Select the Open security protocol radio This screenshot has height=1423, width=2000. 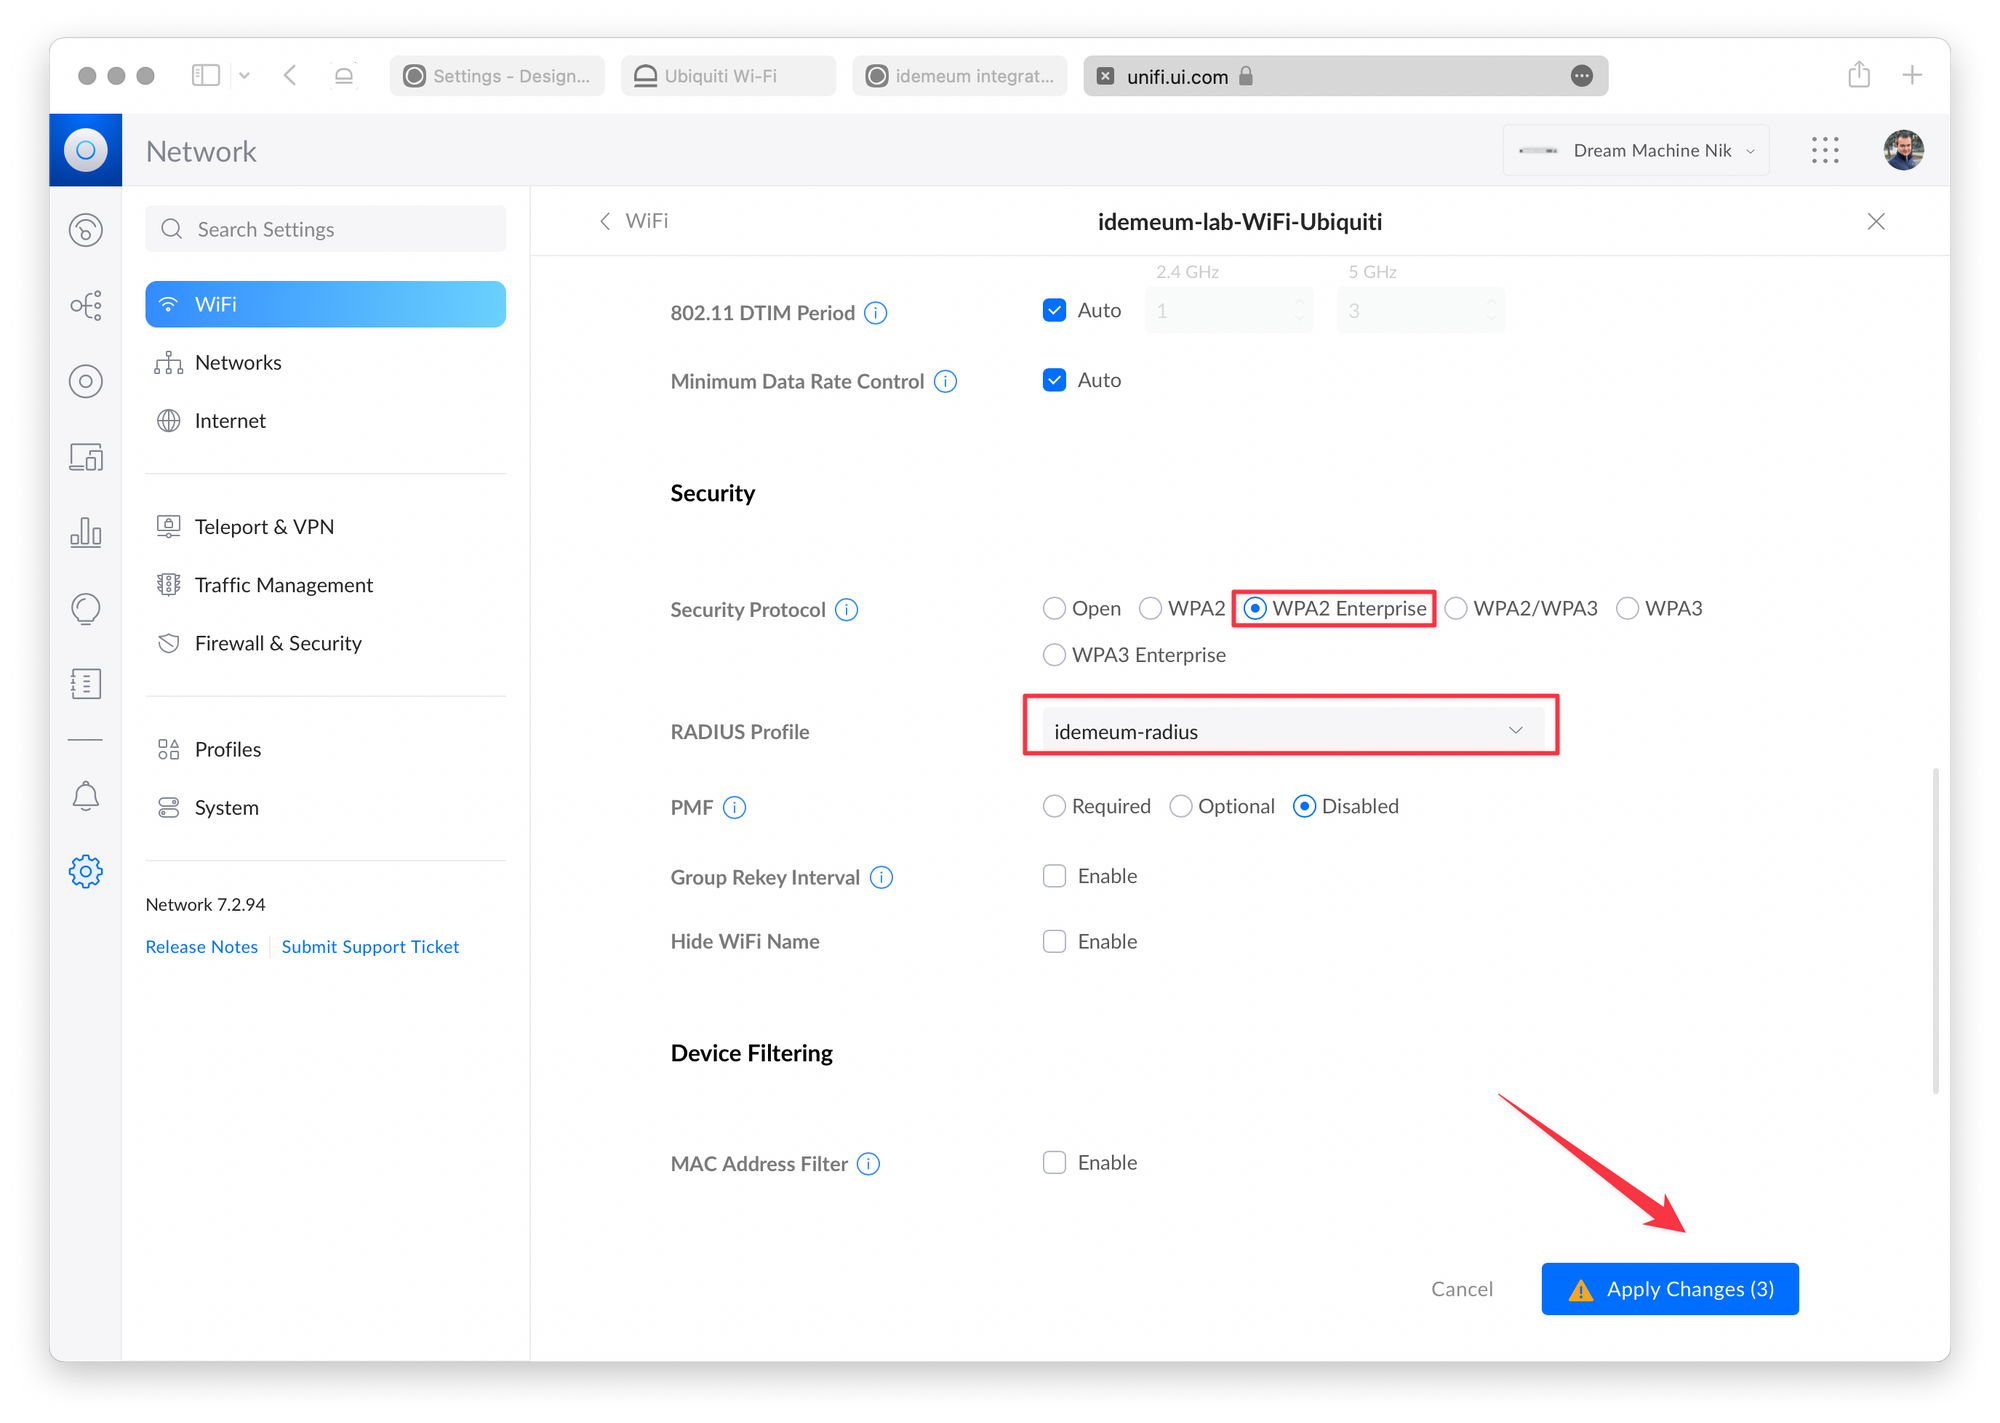click(1054, 608)
